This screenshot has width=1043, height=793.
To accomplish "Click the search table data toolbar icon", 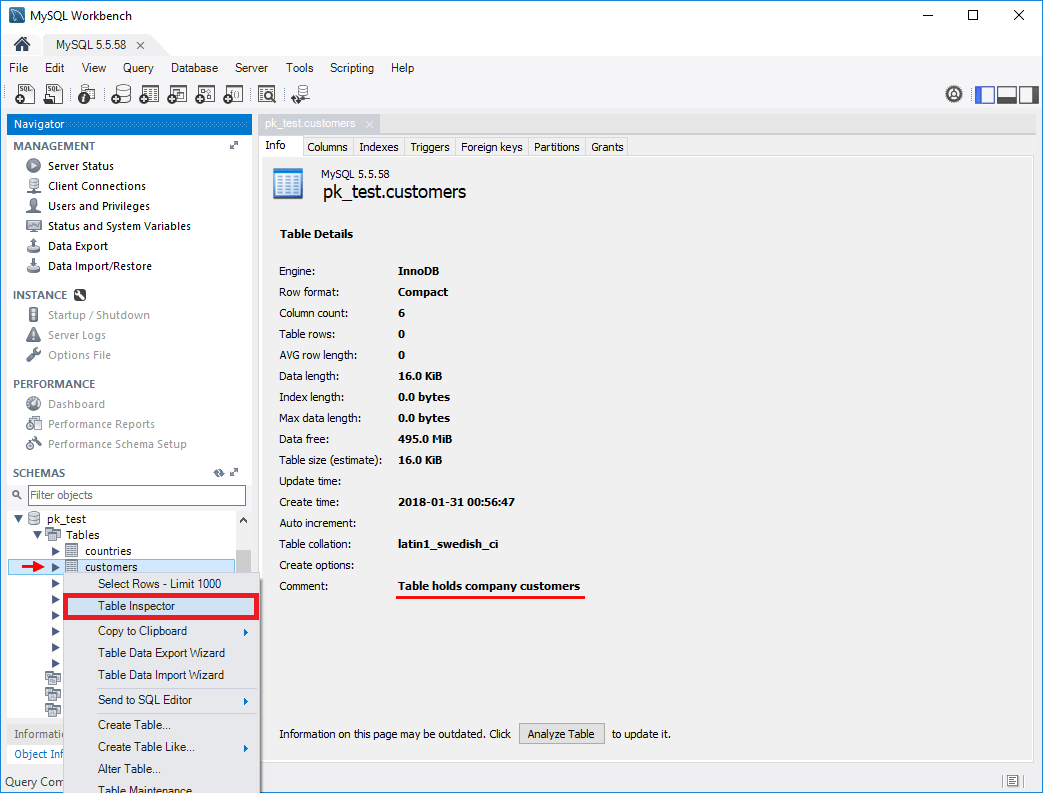I will (267, 94).
